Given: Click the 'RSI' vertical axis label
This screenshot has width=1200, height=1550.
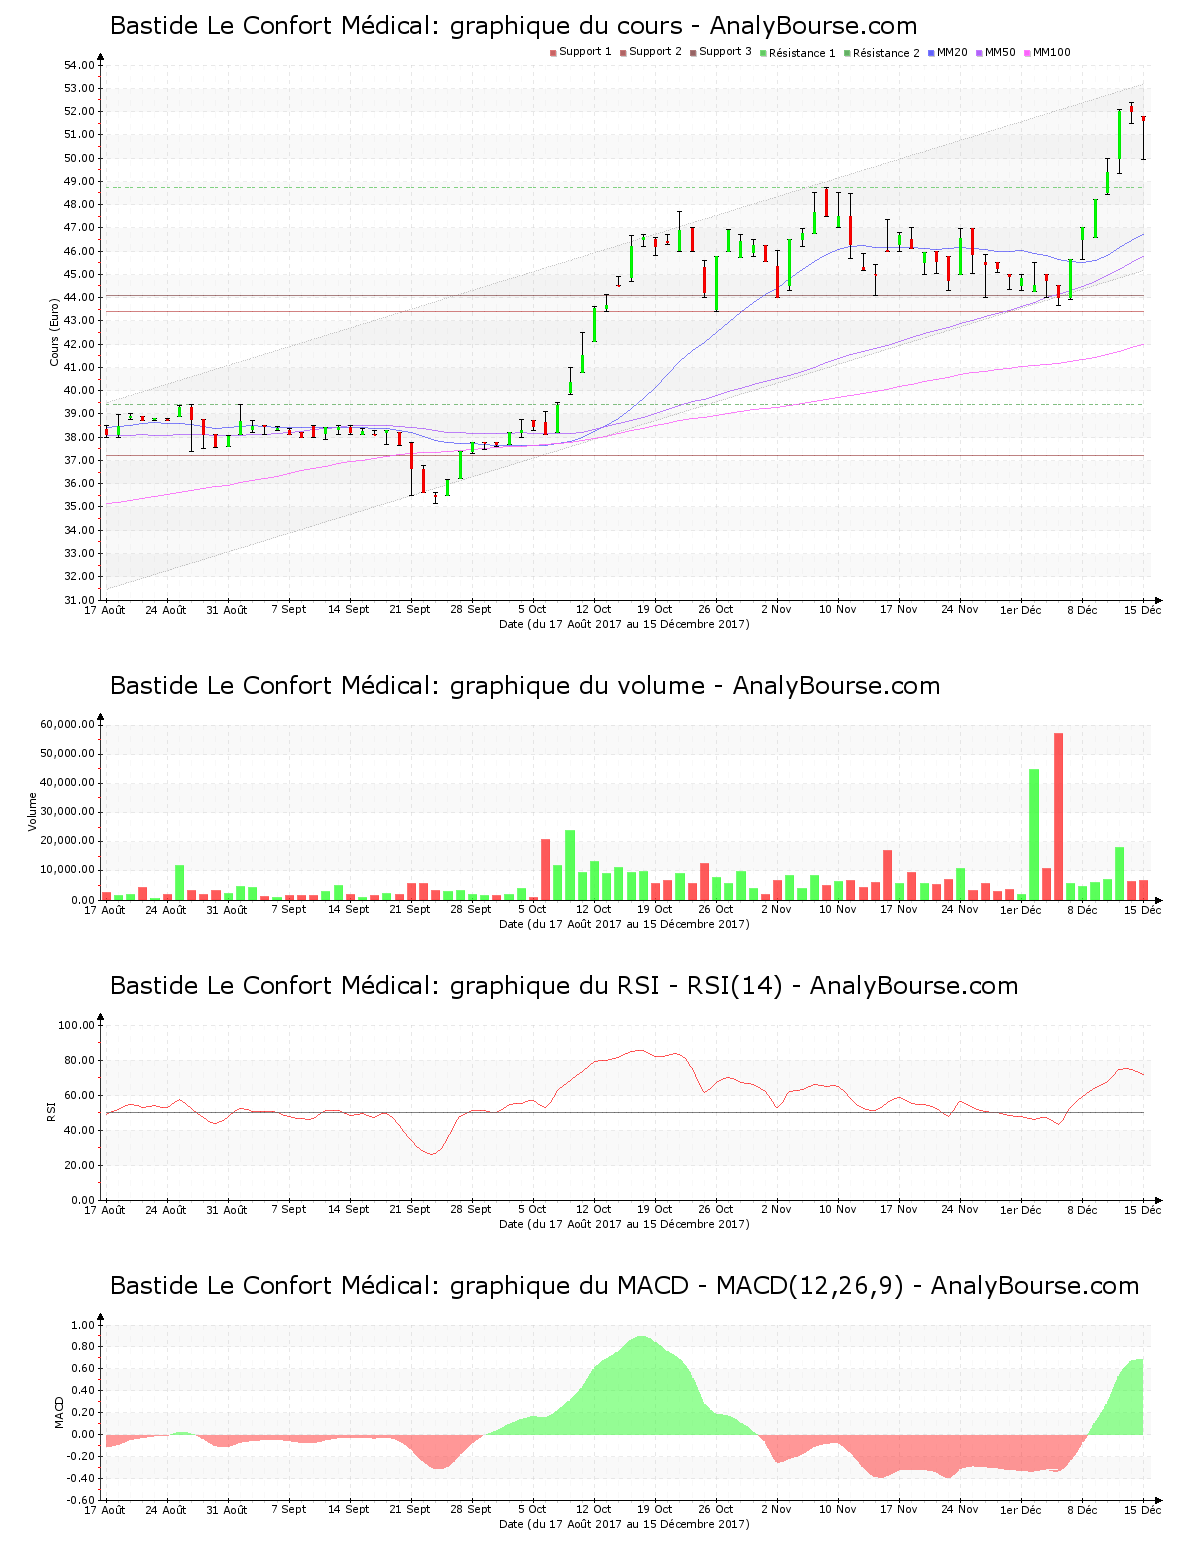Looking at the screenshot, I should coord(51,1112).
